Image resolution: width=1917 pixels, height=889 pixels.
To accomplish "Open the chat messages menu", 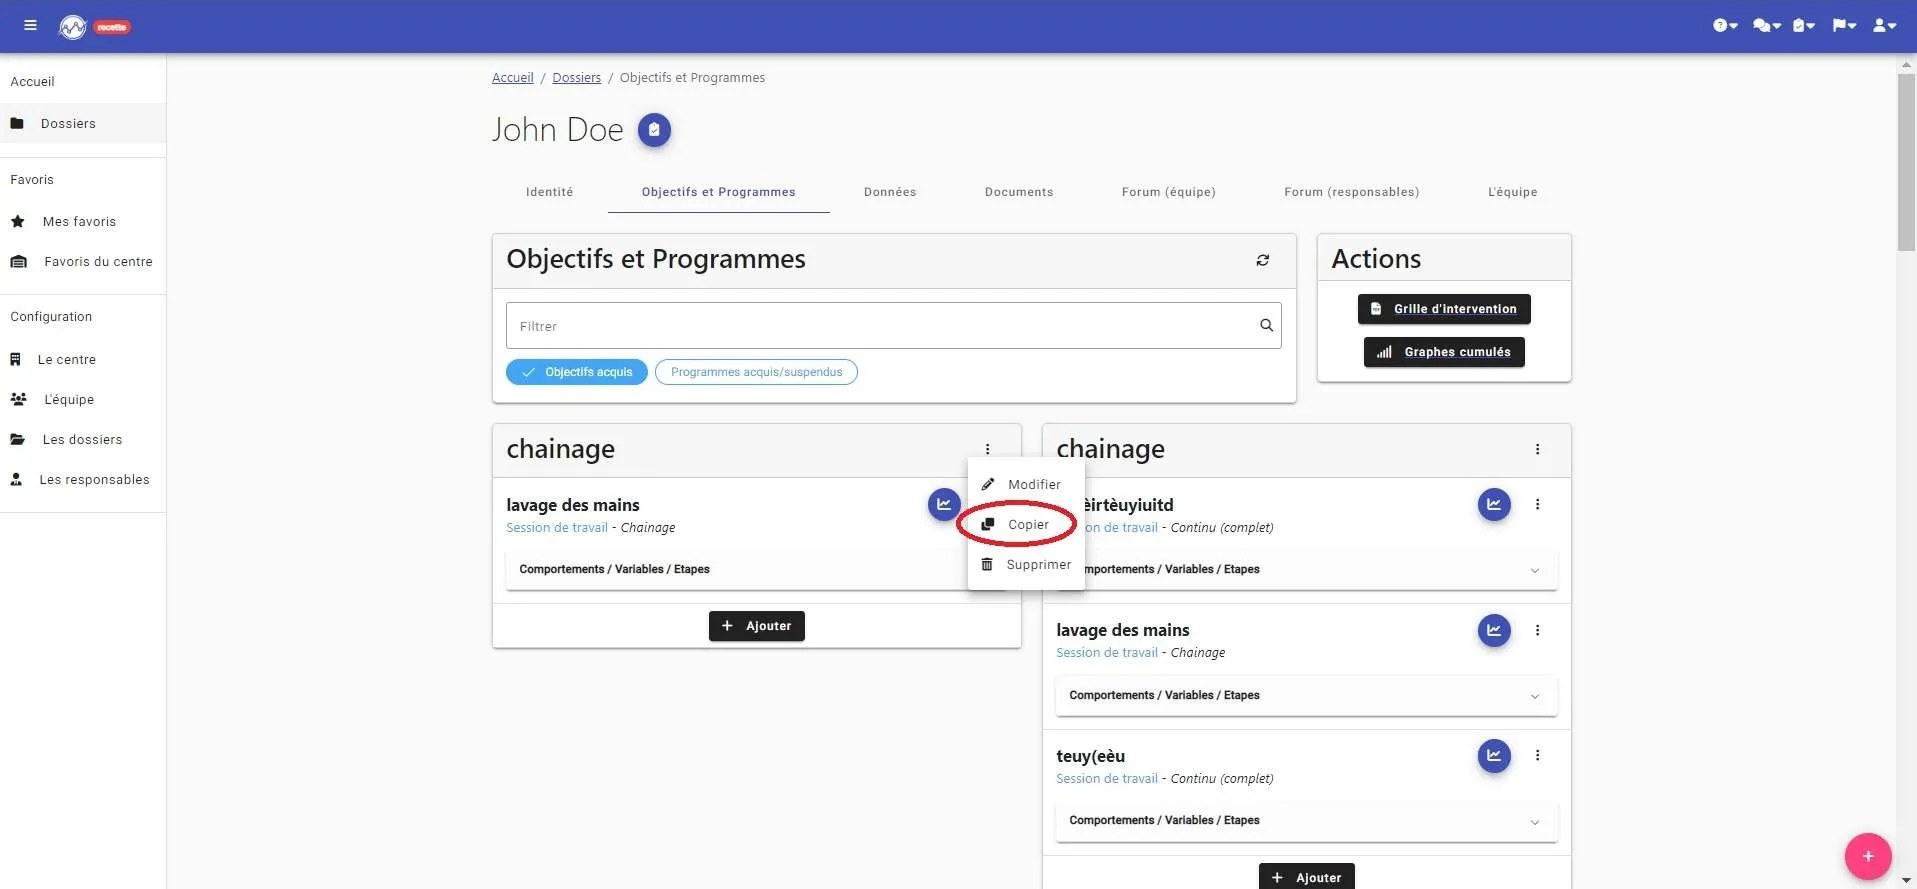I will click(1767, 26).
